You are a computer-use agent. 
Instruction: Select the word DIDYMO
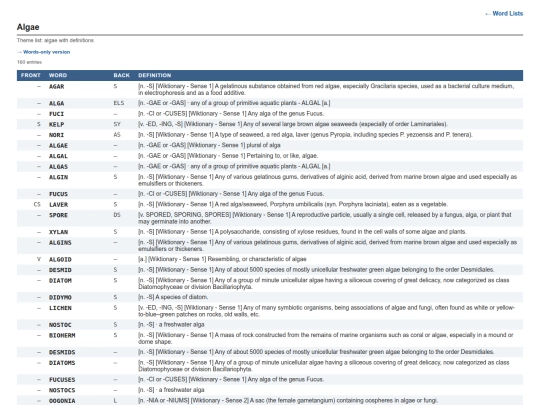60,298
